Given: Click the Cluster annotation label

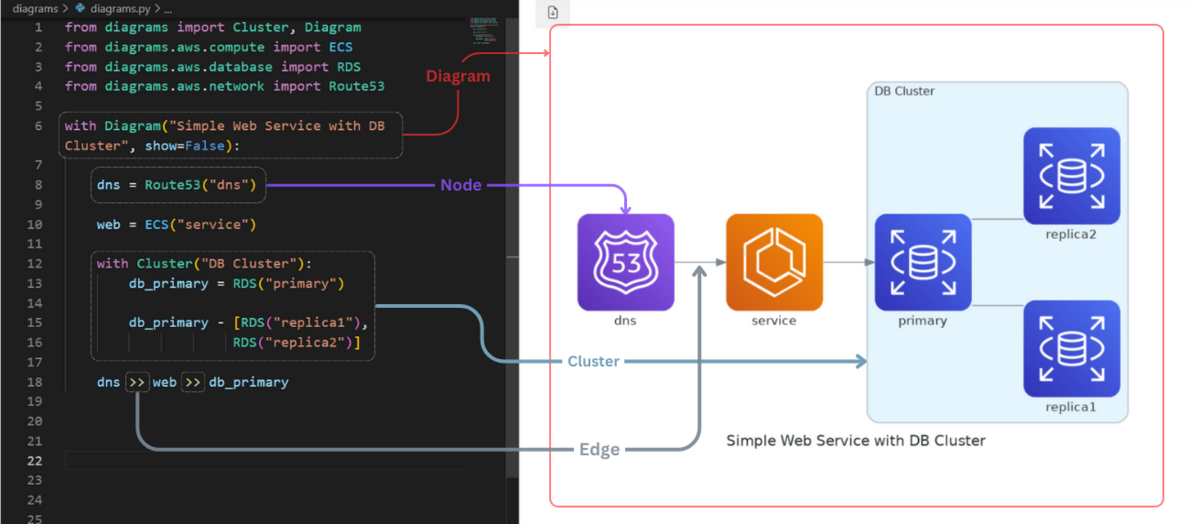Looking at the screenshot, I should [x=593, y=361].
